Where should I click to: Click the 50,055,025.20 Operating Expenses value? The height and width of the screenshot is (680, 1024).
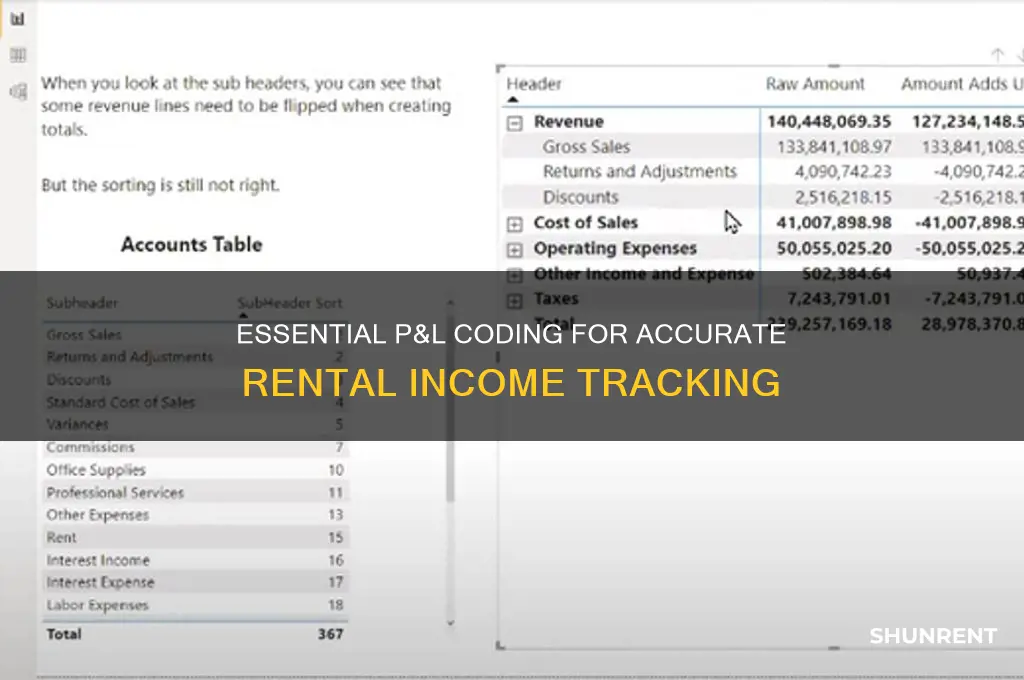point(834,248)
